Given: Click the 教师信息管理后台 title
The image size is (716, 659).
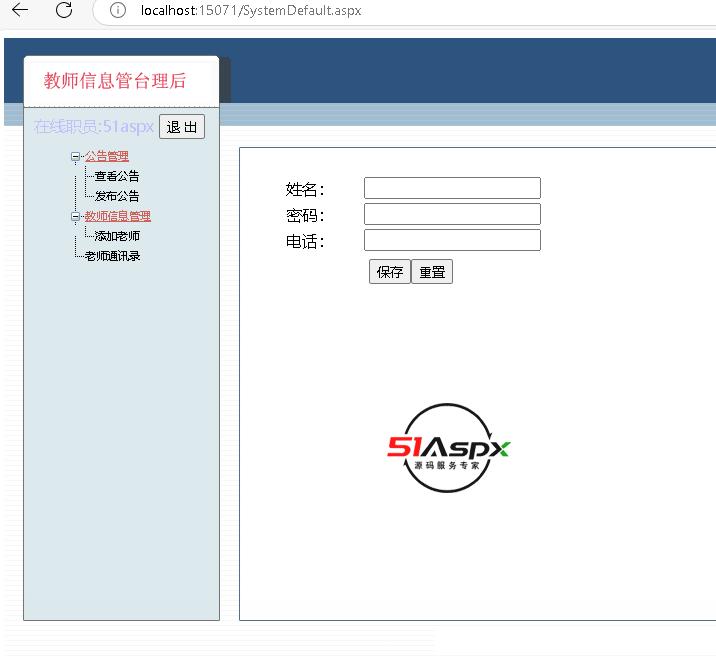Looking at the screenshot, I should pos(115,81).
